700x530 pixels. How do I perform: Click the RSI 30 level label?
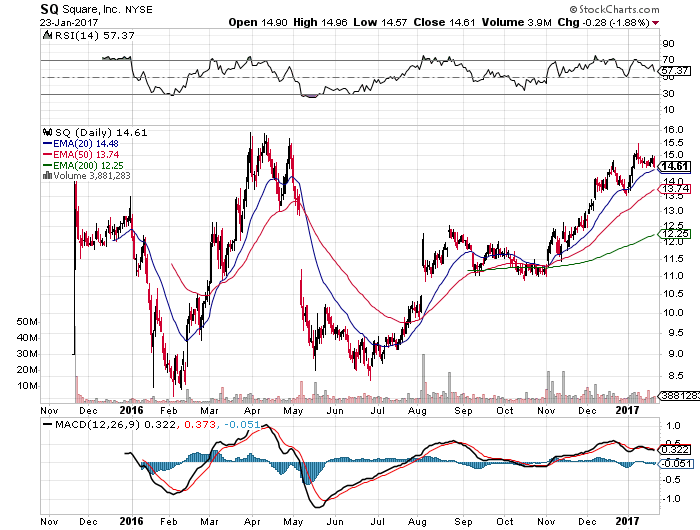click(x=668, y=93)
